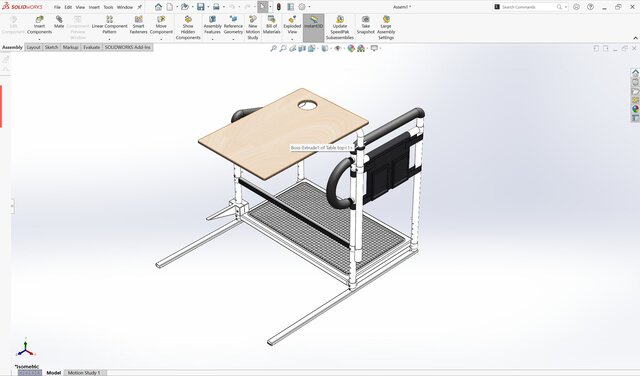This screenshot has height=376, width=640.
Task: Expand Assembly Features dropdown arrow
Action: pyautogui.click(x=212, y=39)
